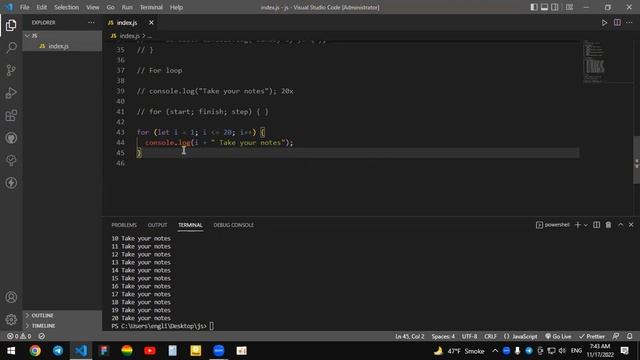Screen dimensions: 640x360
Task: Change Spaces: 4 indentation setting
Action: point(443,336)
